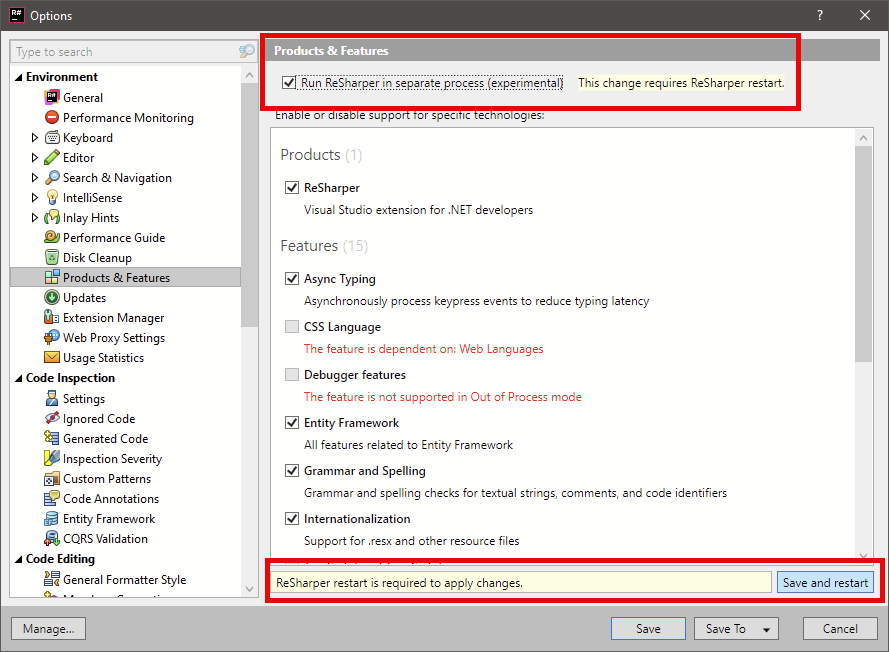Image resolution: width=889 pixels, height=652 pixels.
Task: Expand the IntelliSense tree node
Action: [34, 197]
